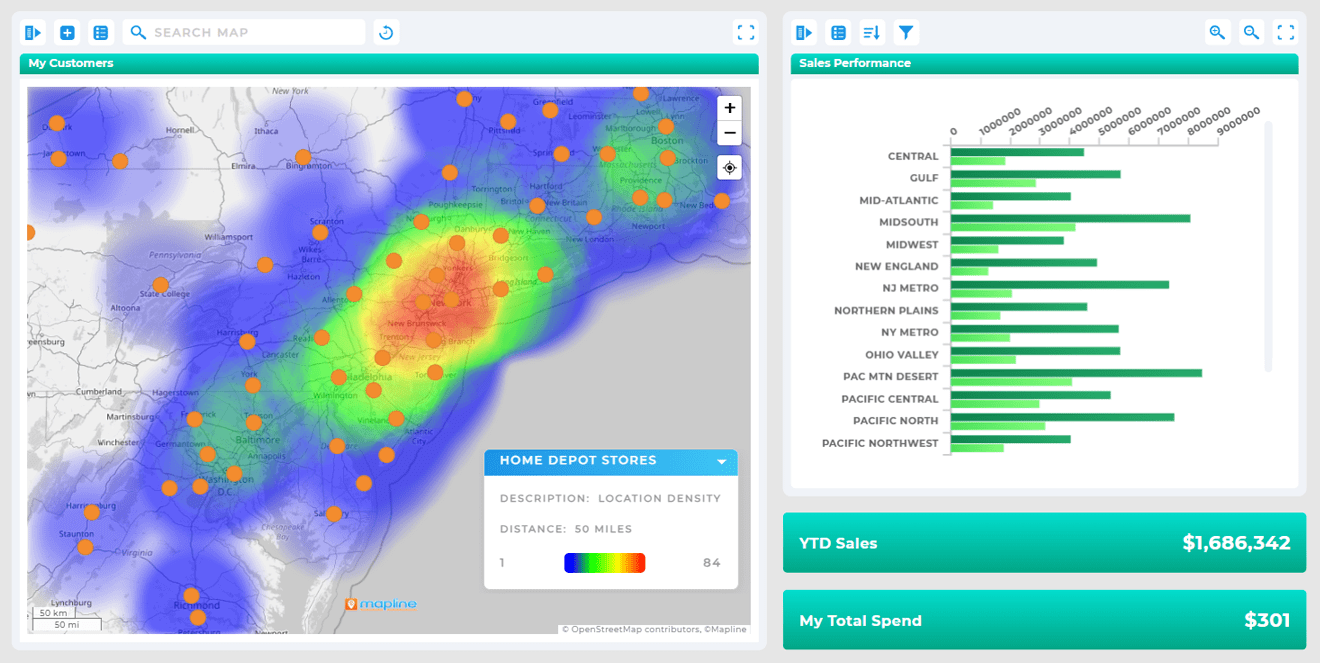The width and height of the screenshot is (1320, 663).
Task: Open the filter for Sales Performance
Action: (906, 32)
